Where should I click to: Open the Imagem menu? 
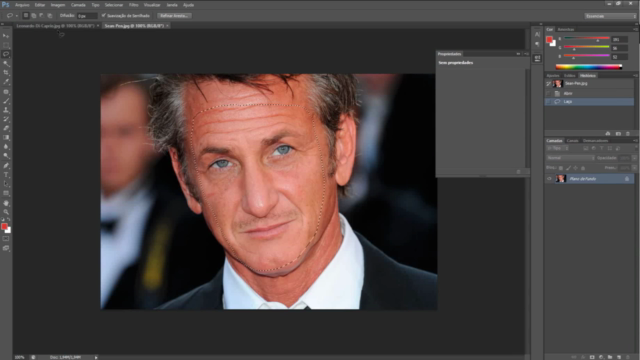coord(58,5)
